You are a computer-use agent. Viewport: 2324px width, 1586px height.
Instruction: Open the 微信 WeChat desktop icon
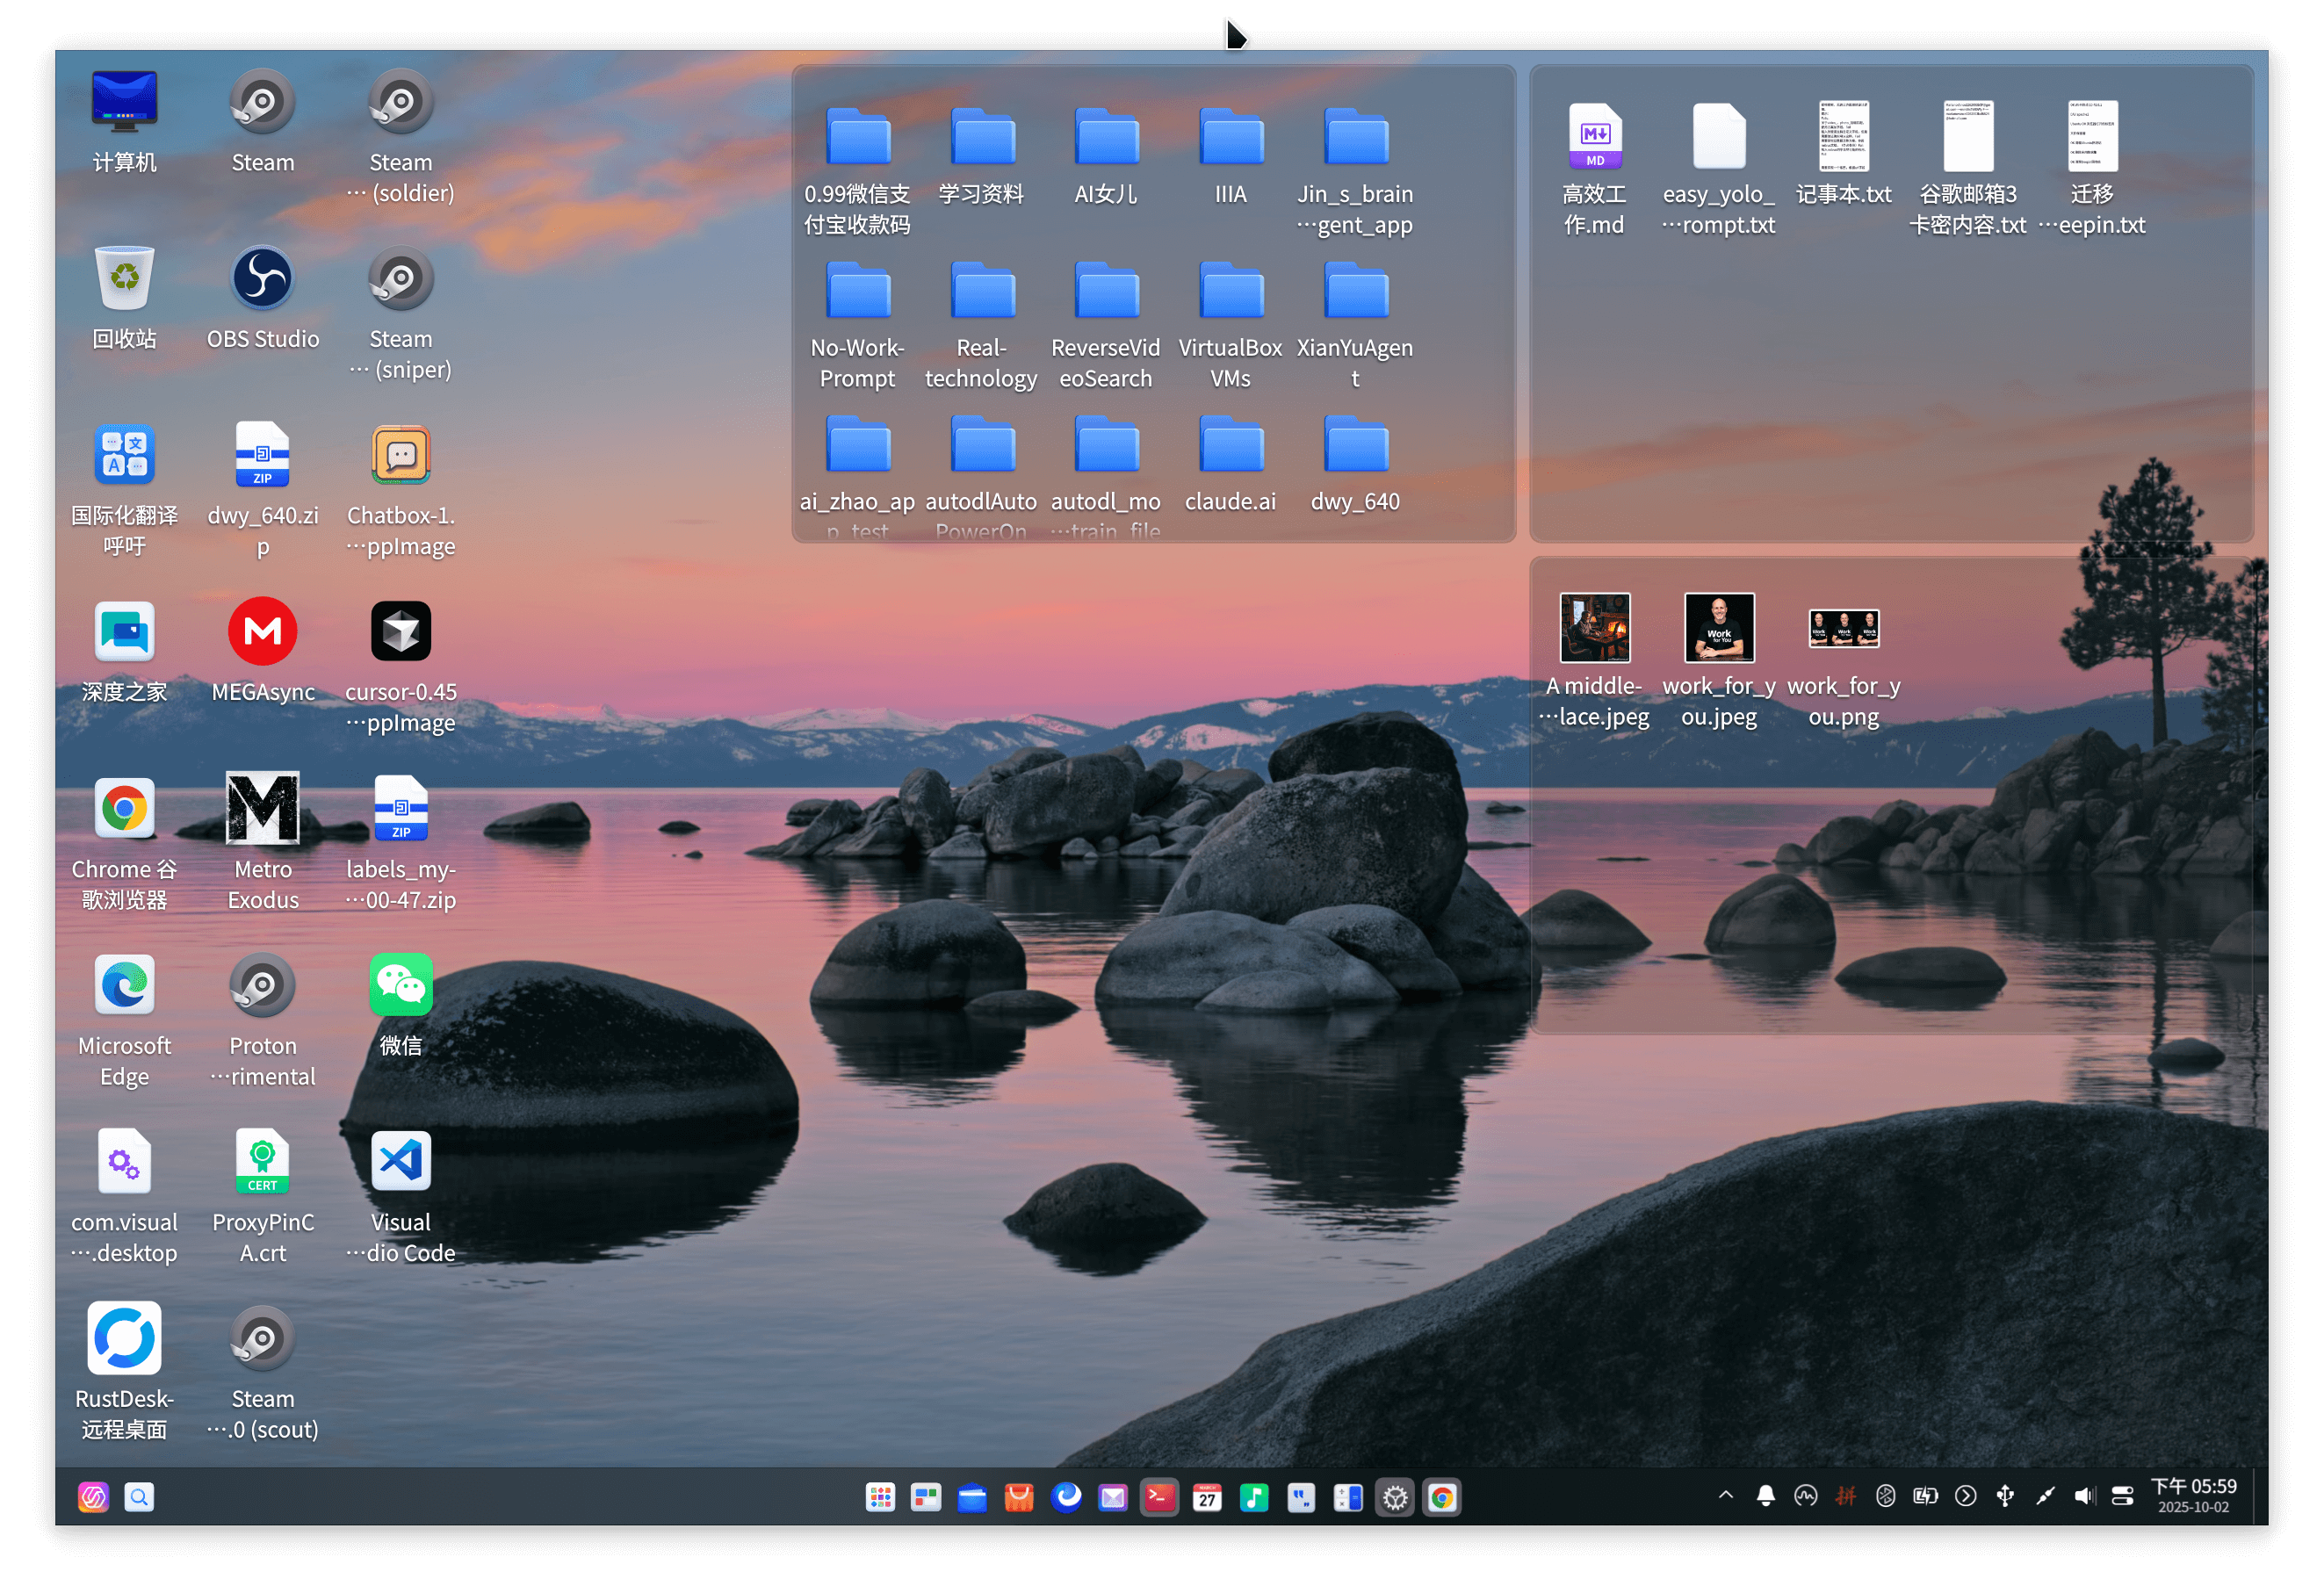tap(401, 985)
